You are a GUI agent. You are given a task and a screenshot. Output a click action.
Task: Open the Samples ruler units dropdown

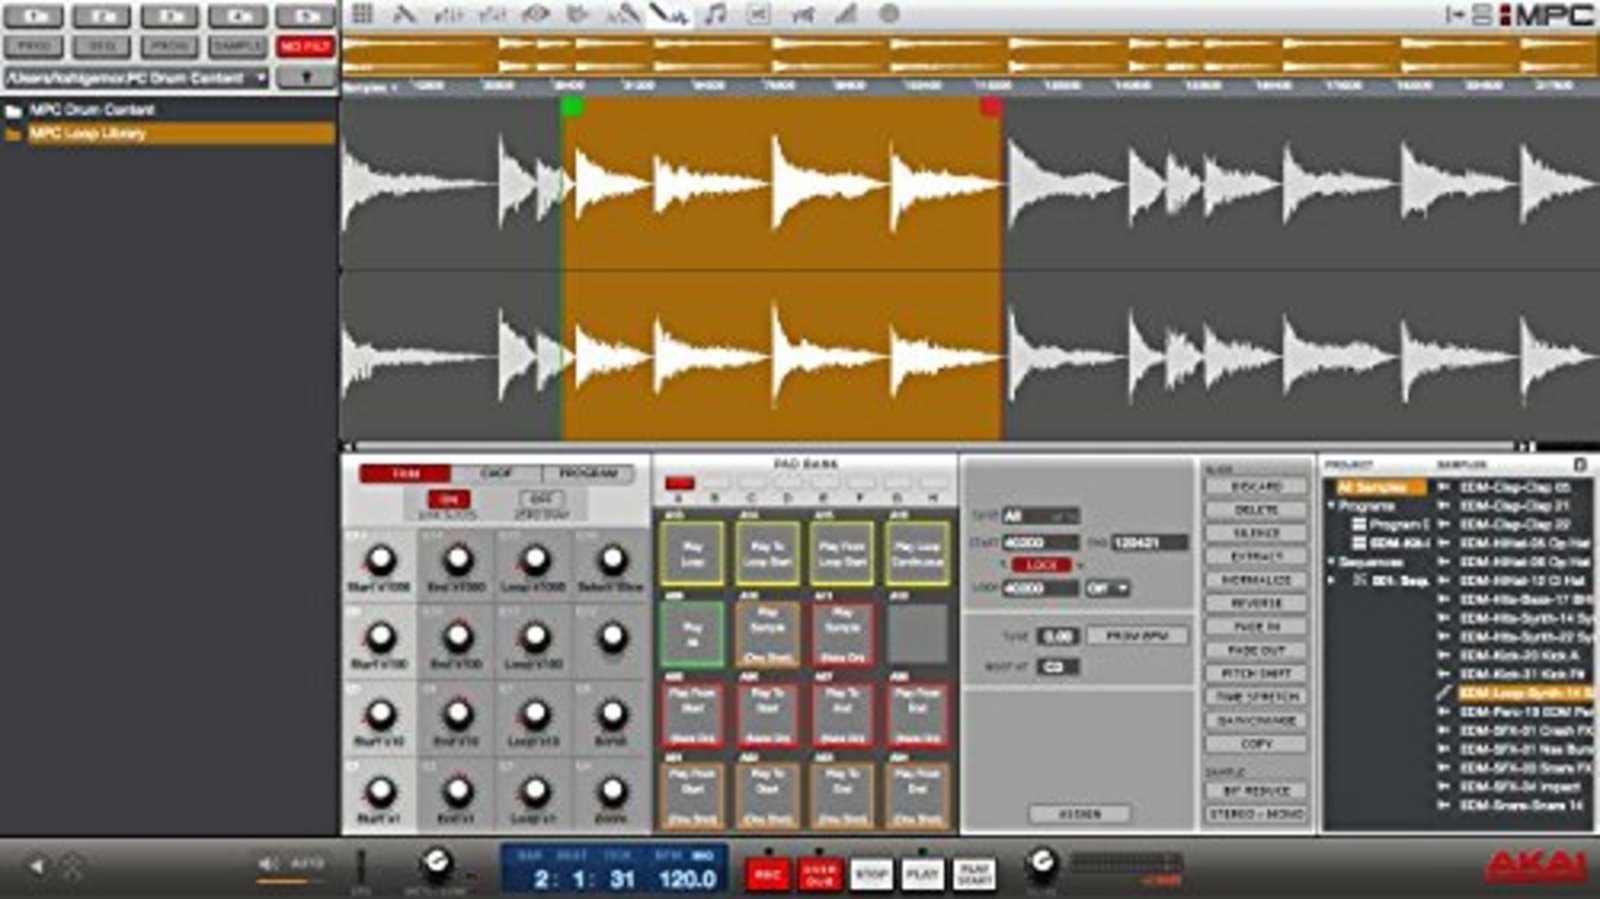(371, 87)
